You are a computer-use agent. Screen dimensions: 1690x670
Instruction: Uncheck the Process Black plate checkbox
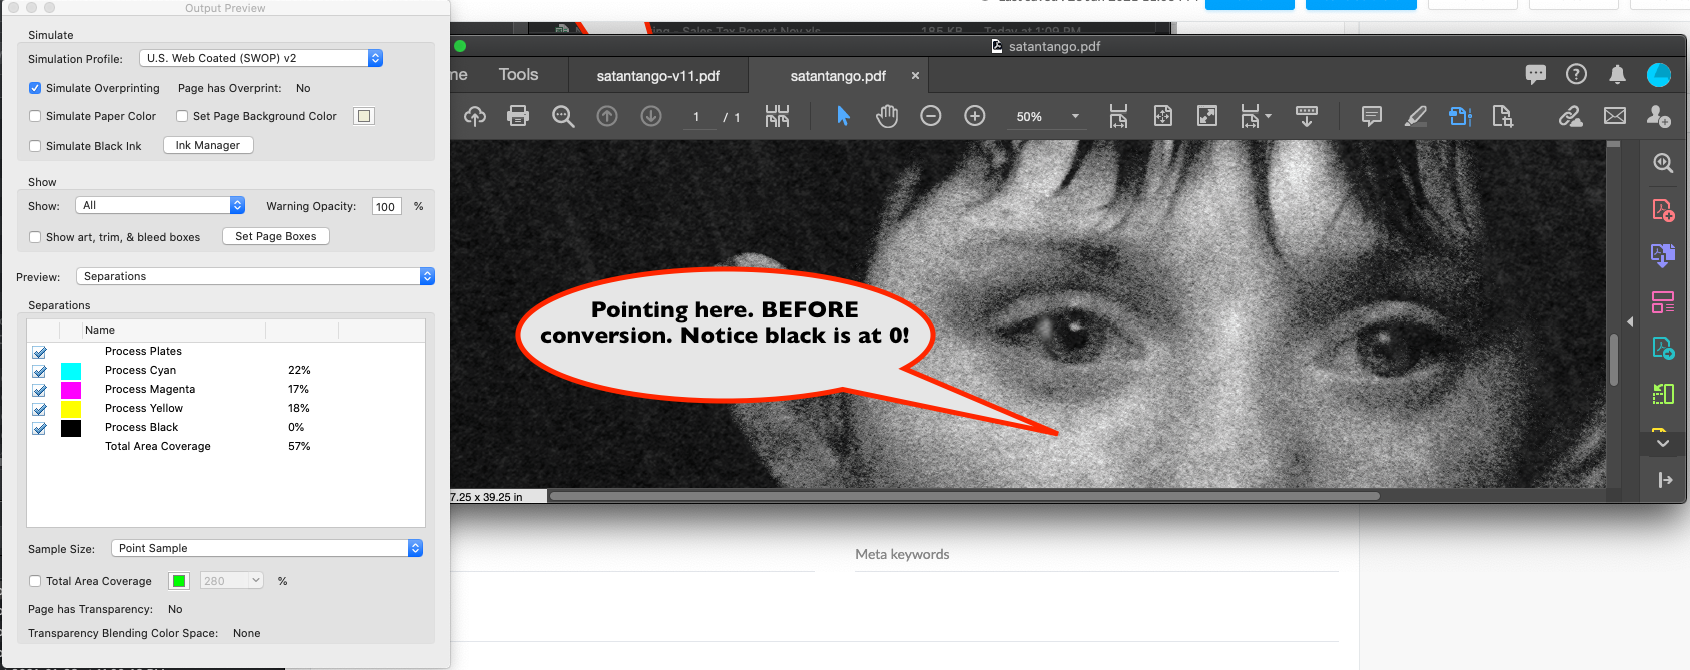39,428
